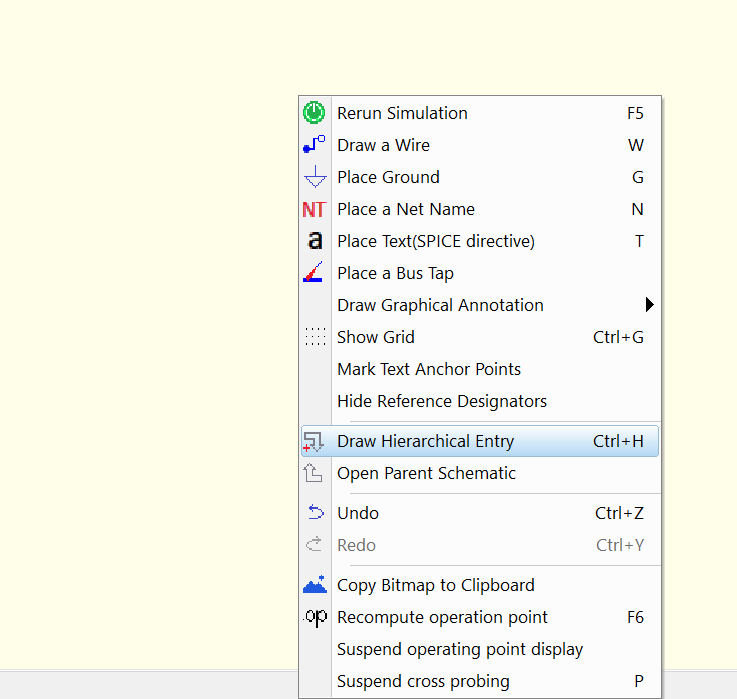Click the red NT net name icon
The image size is (737, 699).
(x=314, y=209)
